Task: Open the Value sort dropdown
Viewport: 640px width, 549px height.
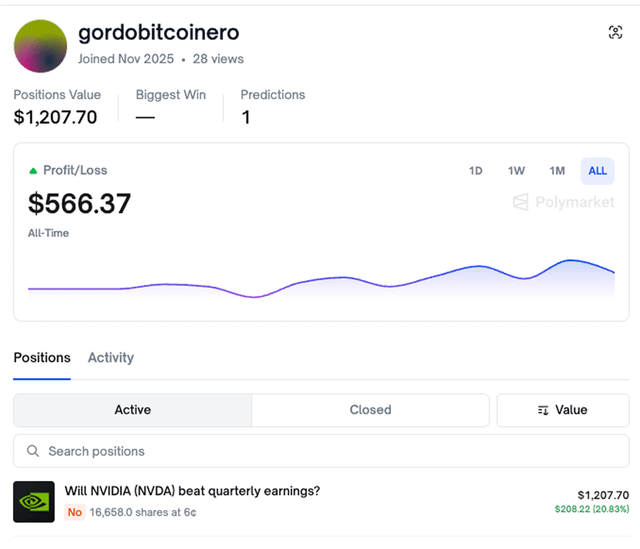Action: click(x=562, y=410)
